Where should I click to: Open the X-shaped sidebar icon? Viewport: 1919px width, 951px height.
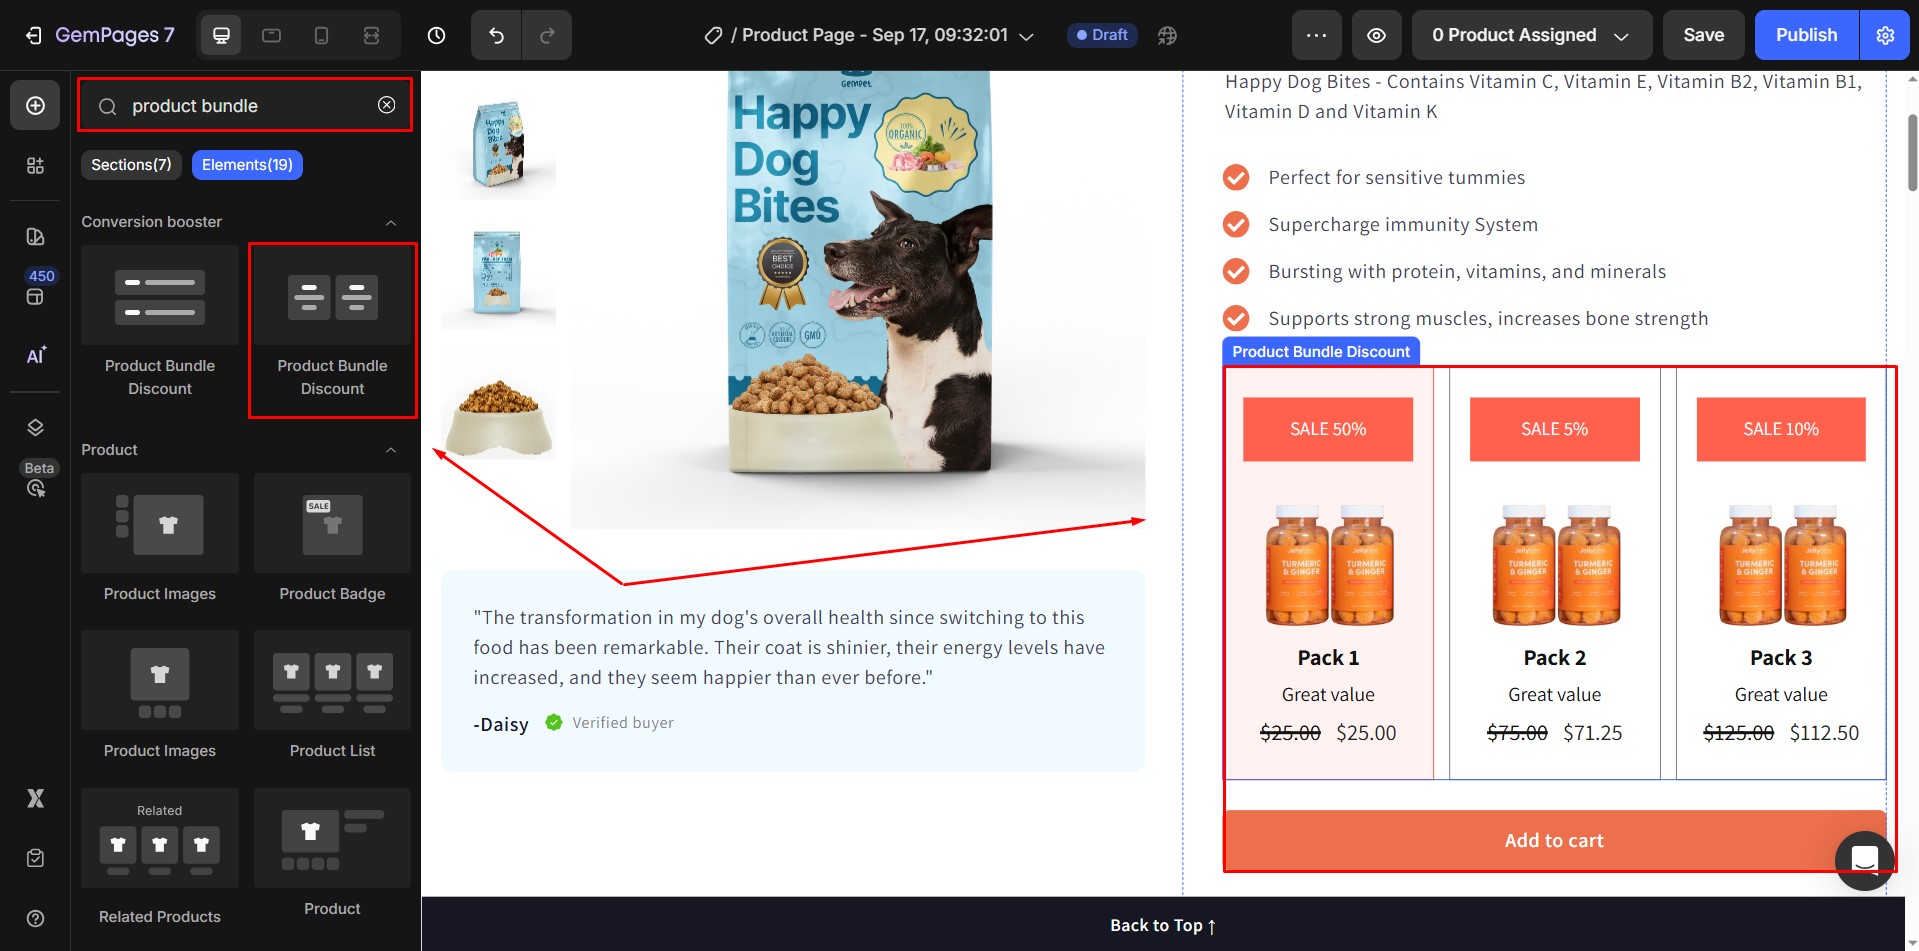click(35, 798)
